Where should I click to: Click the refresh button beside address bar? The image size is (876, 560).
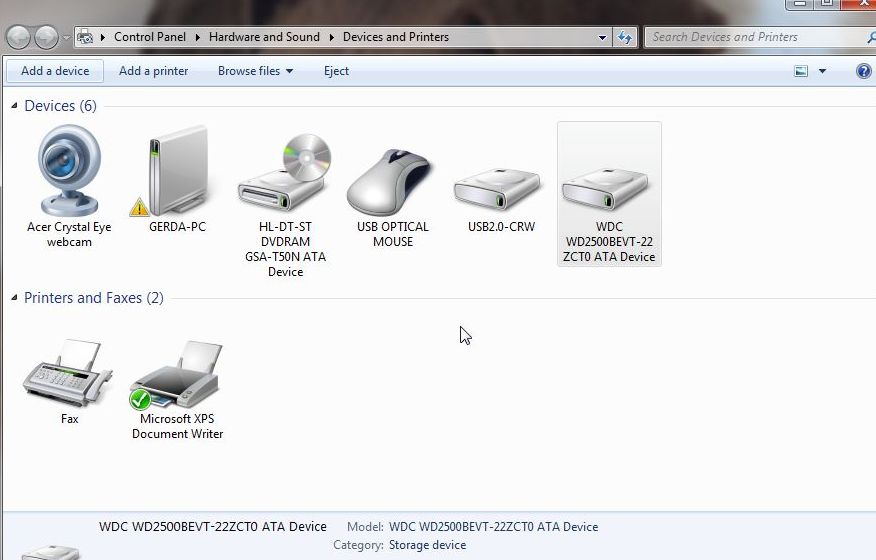[x=626, y=37]
